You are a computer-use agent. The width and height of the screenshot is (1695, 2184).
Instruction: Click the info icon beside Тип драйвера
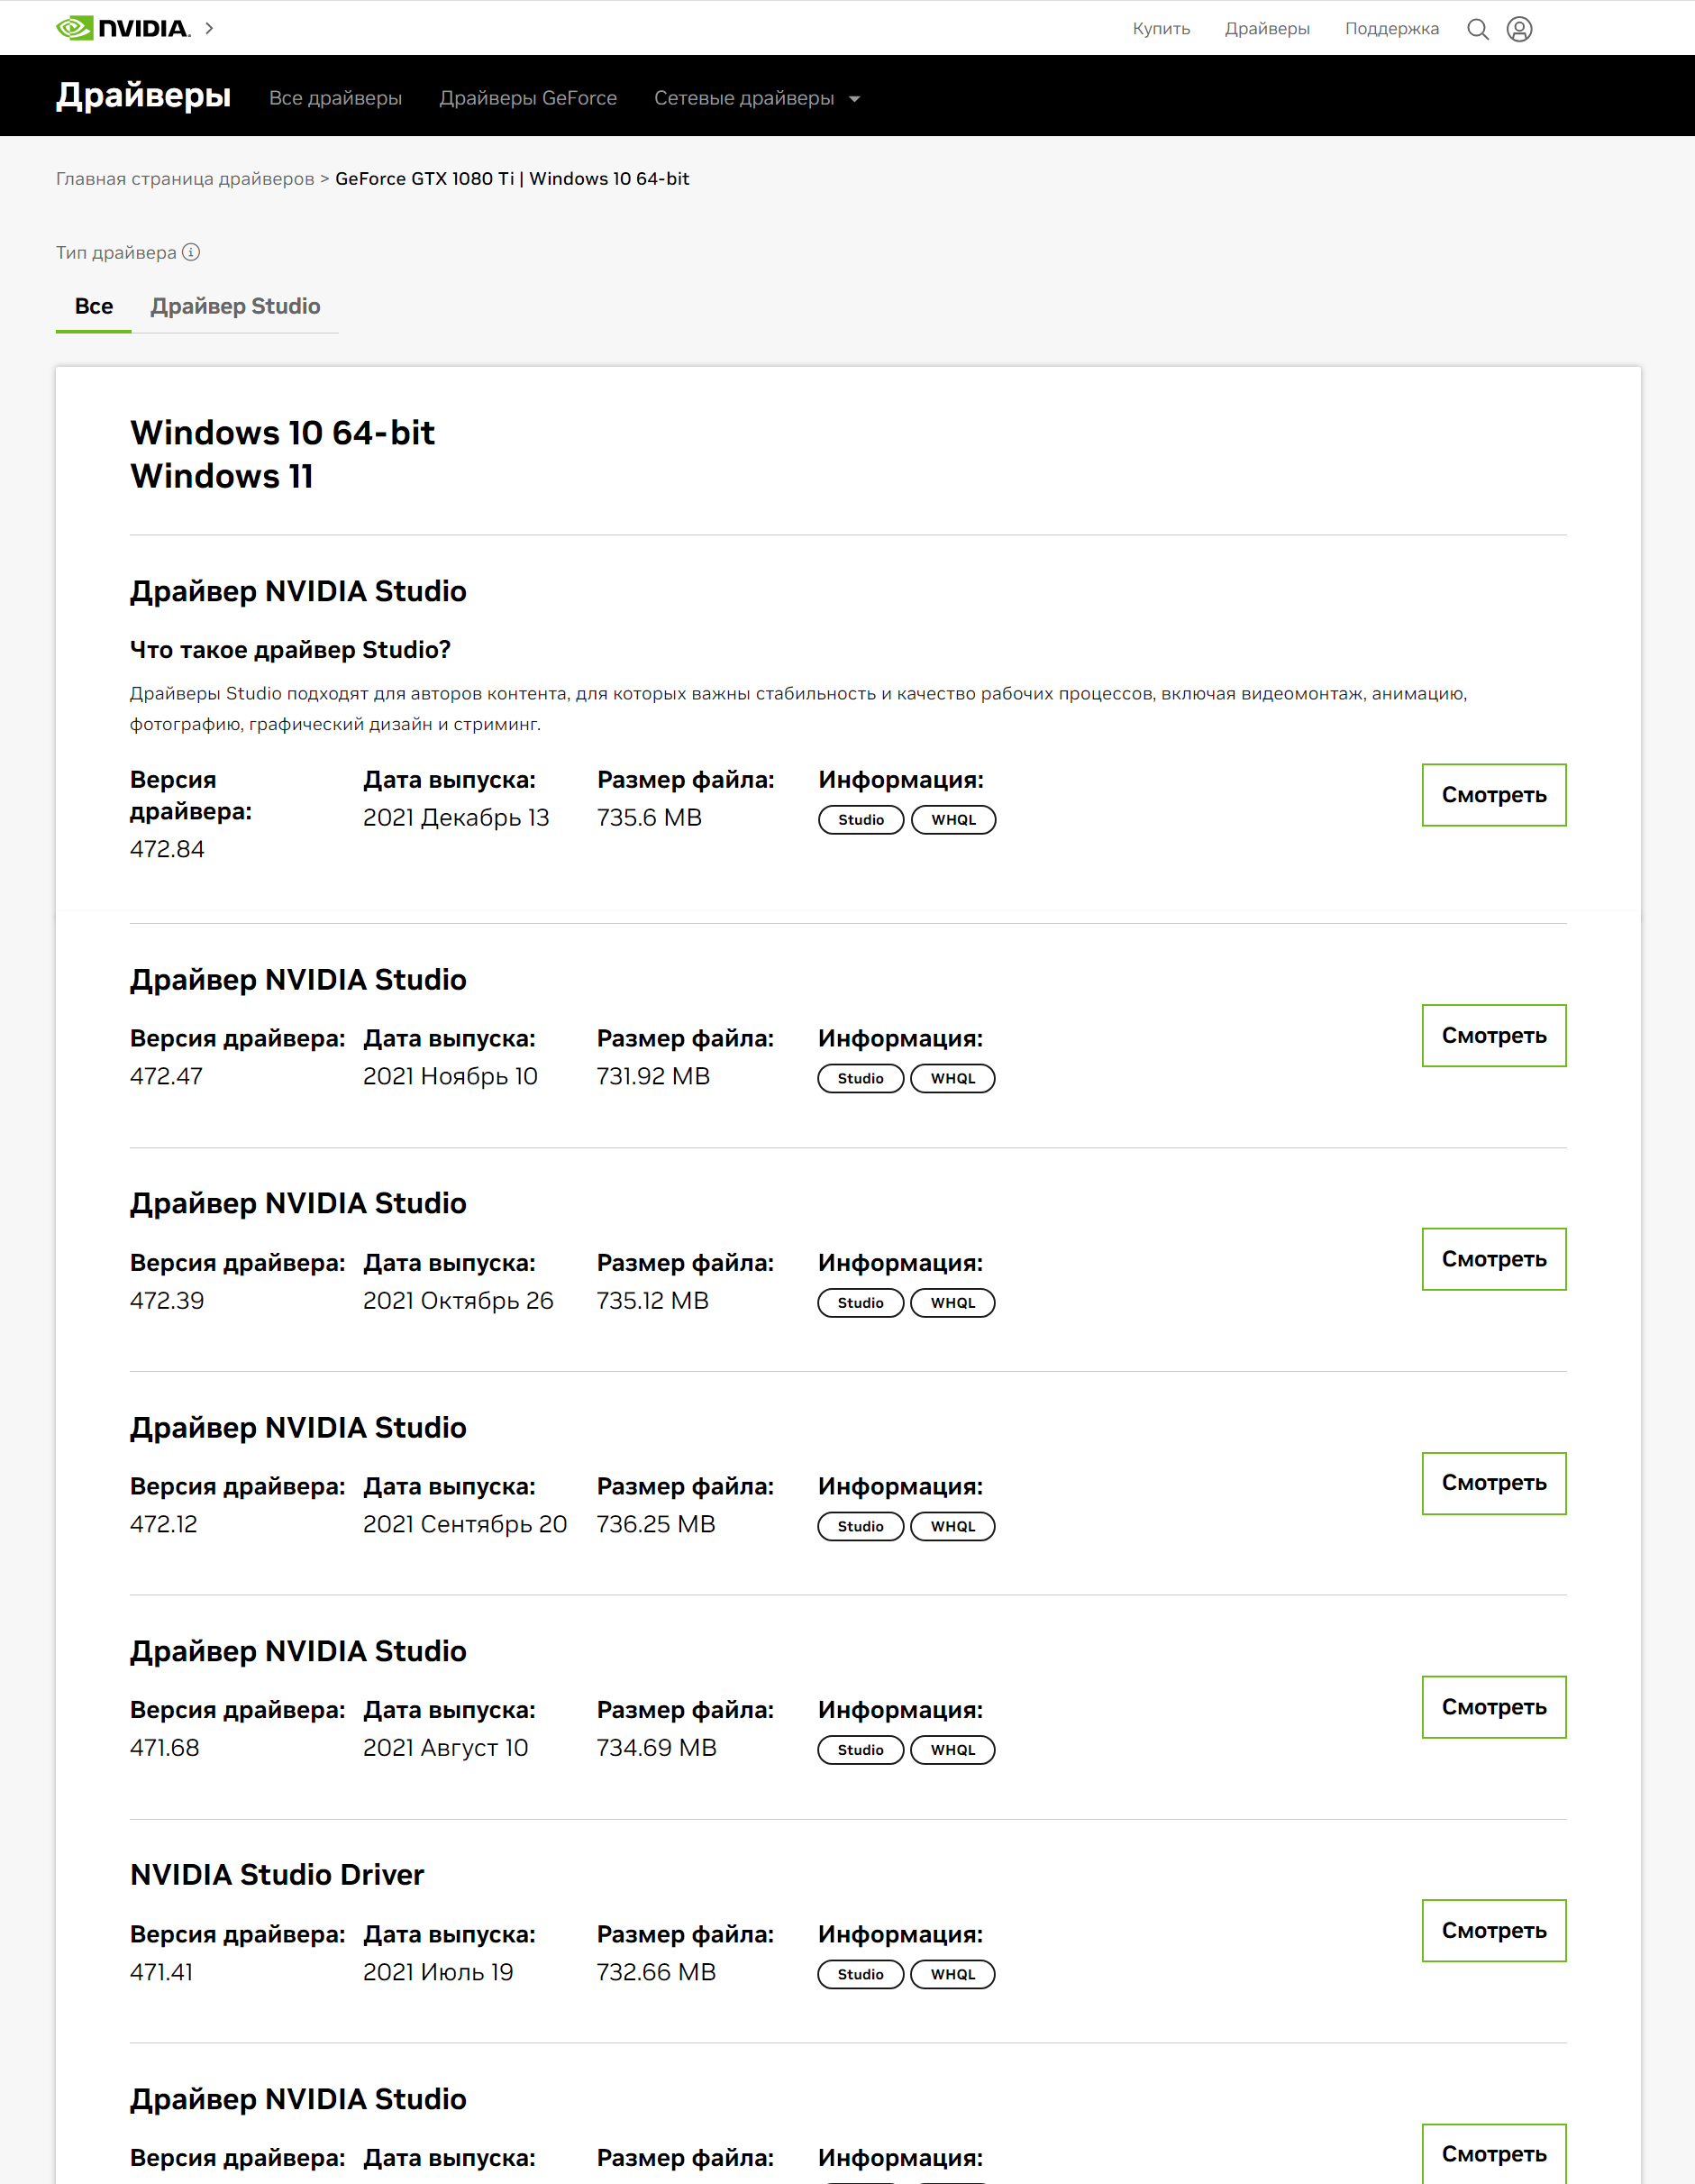[x=191, y=252]
